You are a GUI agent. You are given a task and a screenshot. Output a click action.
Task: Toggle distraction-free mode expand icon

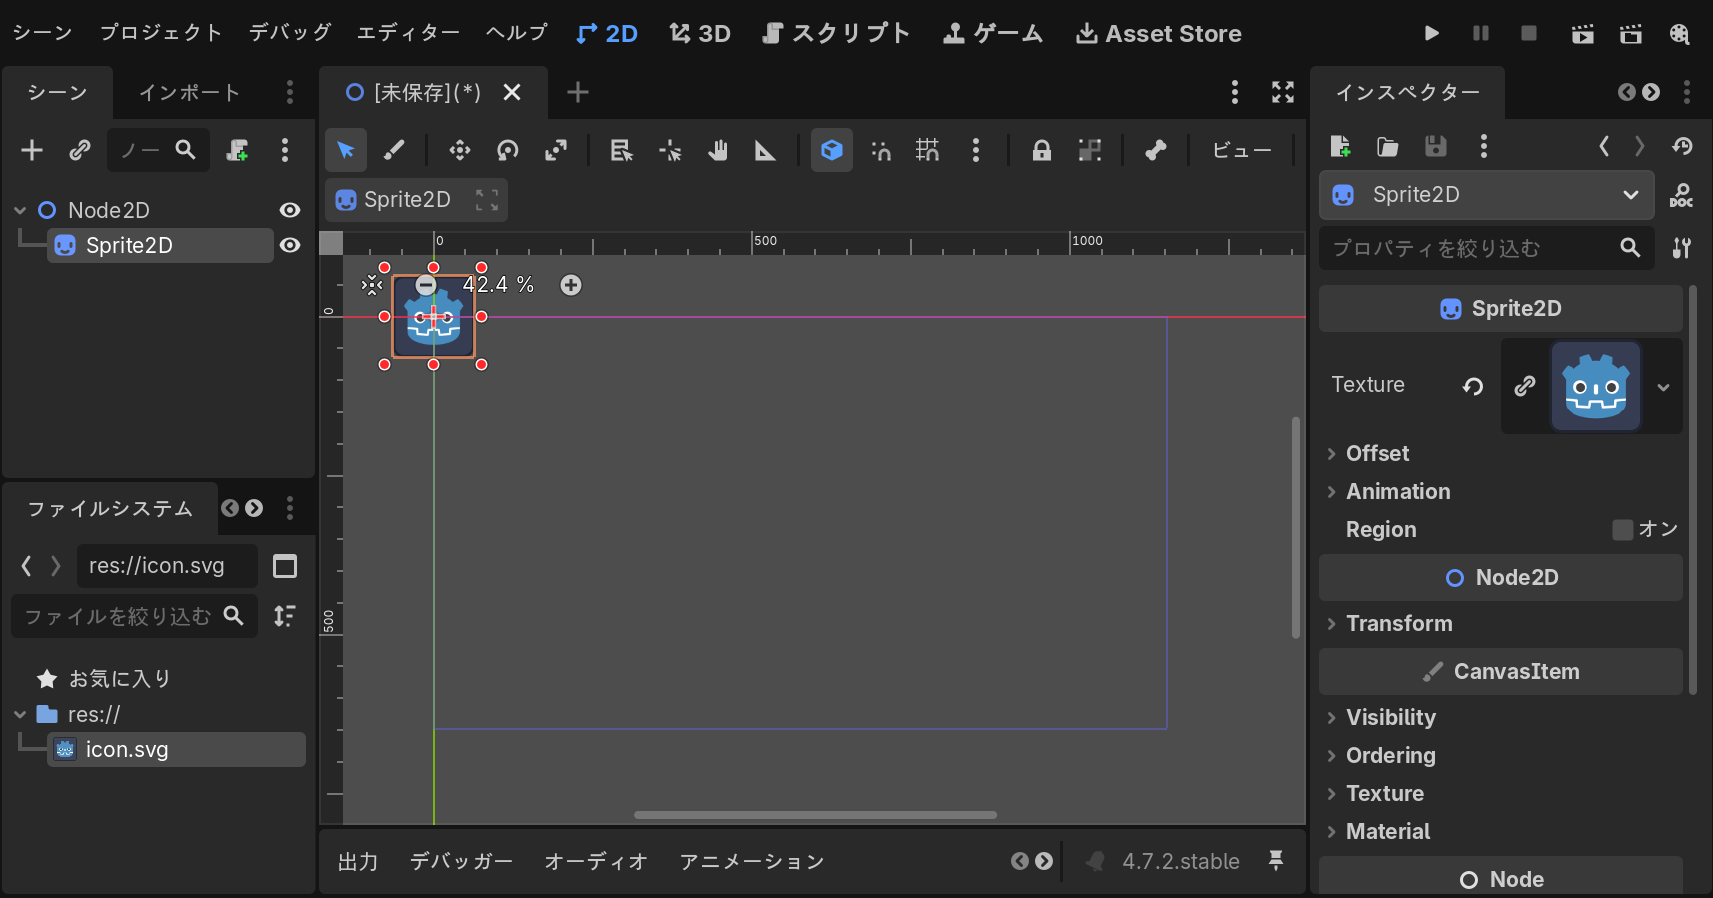(1283, 92)
